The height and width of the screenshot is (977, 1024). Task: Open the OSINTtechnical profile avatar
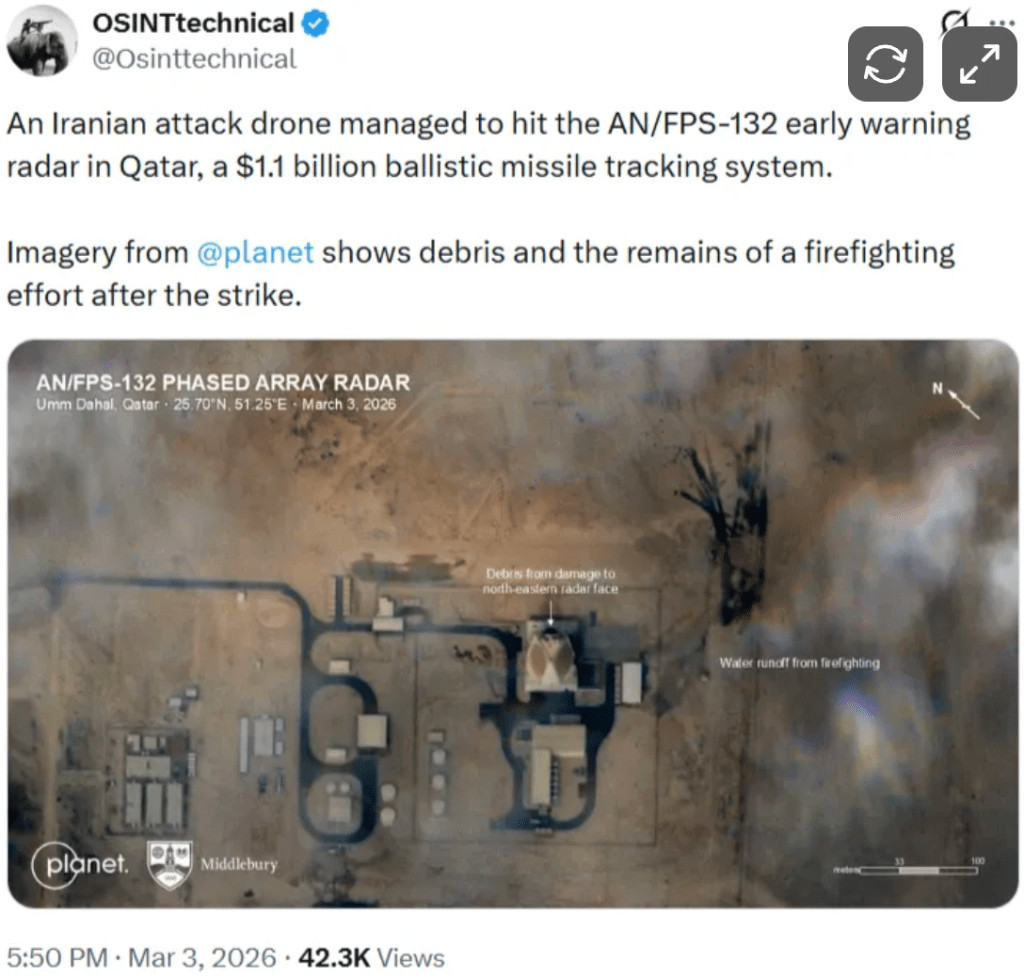point(41,41)
